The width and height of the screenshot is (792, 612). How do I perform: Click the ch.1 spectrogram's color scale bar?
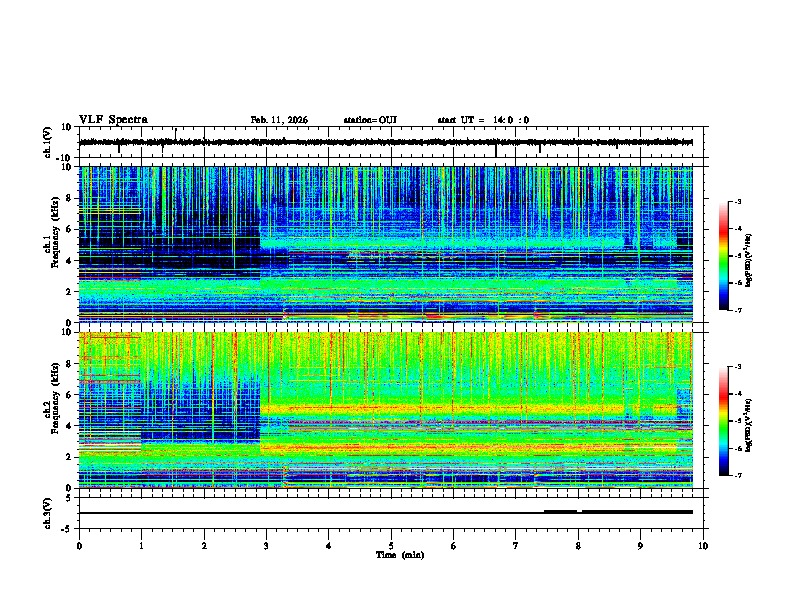click(x=724, y=256)
